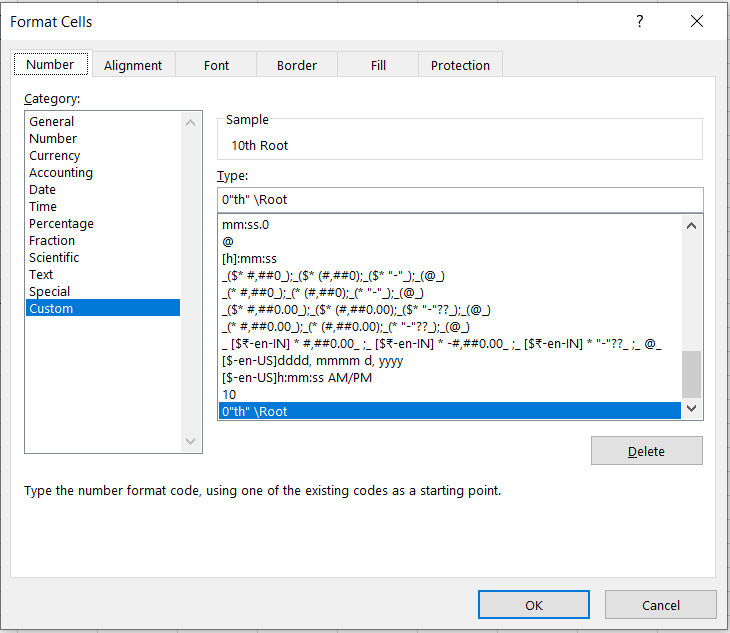The image size is (730, 633).
Task: Select the Fill tab
Action: [x=378, y=65]
